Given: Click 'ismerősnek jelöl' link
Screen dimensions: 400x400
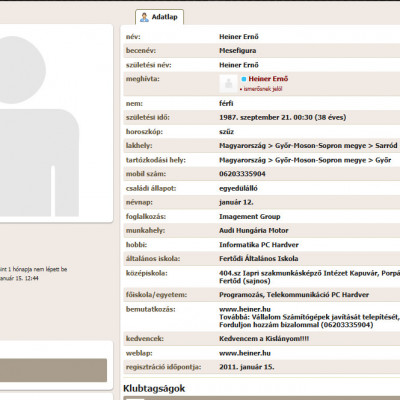Looking at the screenshot, I should [263, 89].
